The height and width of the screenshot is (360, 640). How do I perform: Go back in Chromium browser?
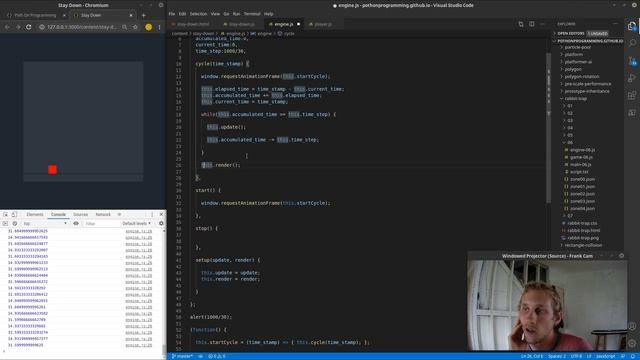click(7, 27)
